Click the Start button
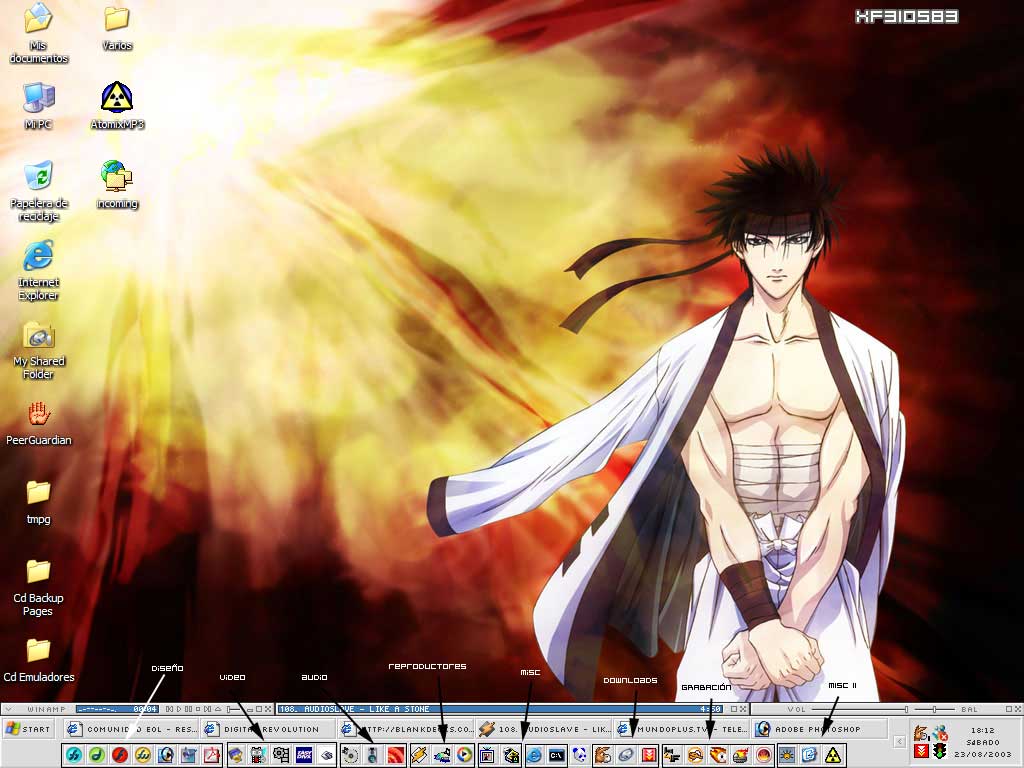Image resolution: width=1024 pixels, height=768 pixels. click(28, 729)
